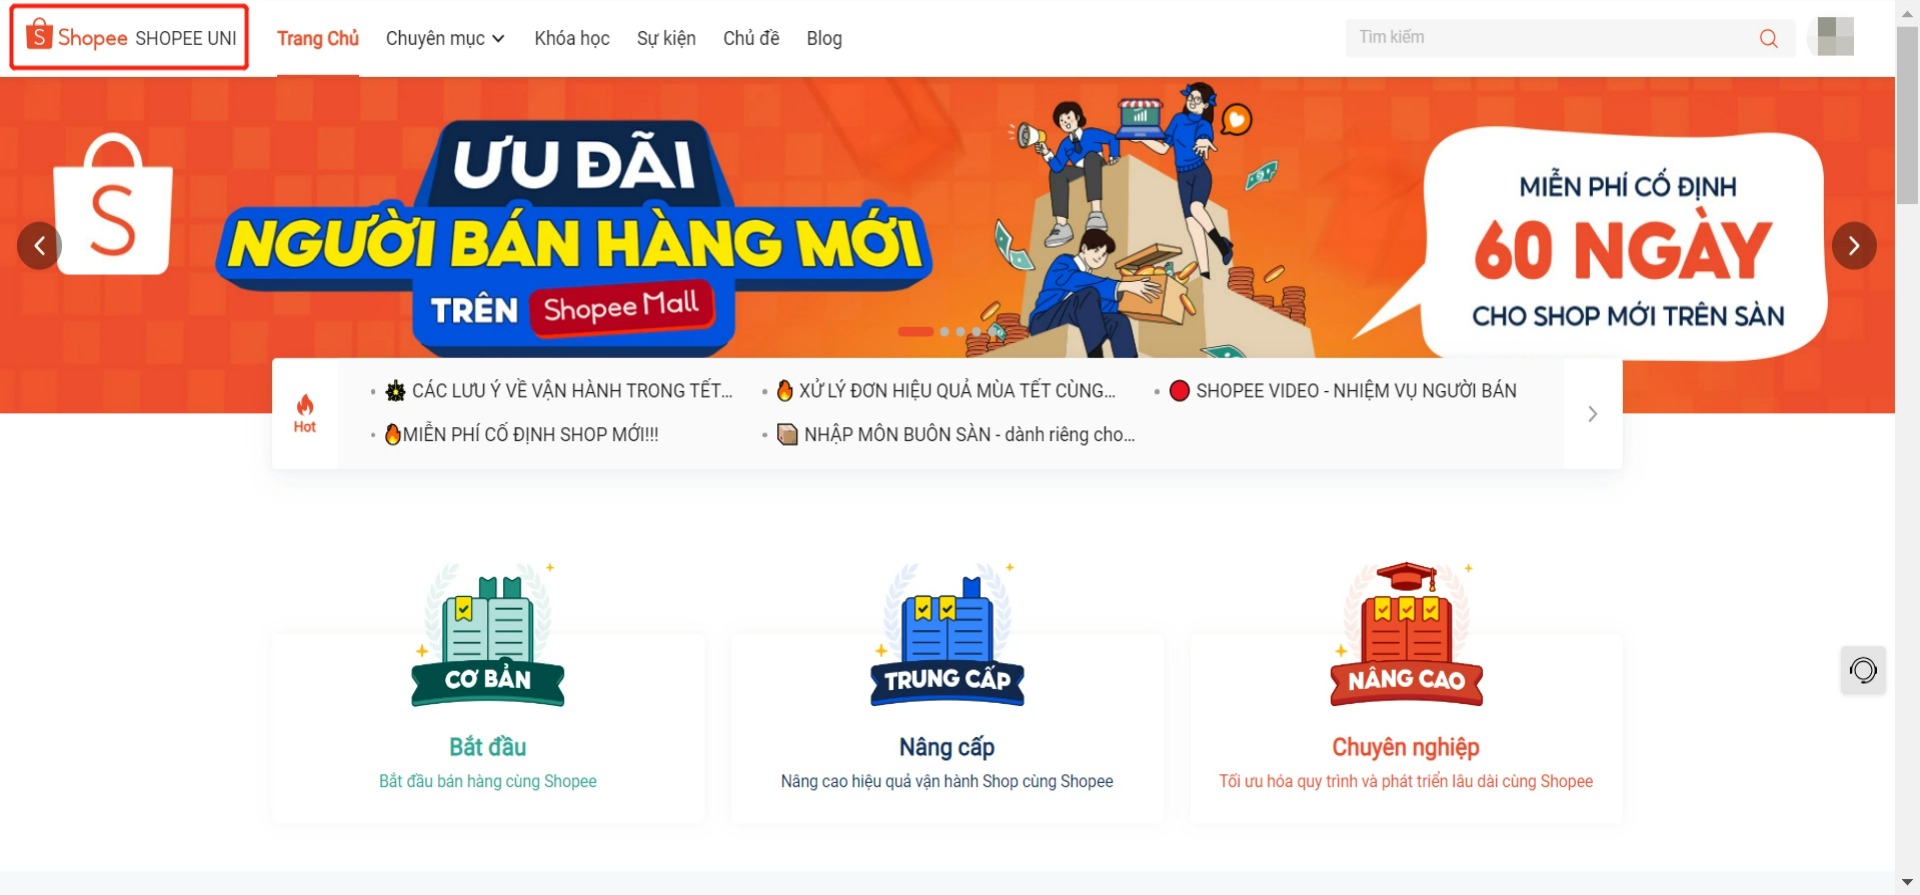Select the Trung Cấp course level badge
This screenshot has height=895, width=1920.
tap(947, 634)
